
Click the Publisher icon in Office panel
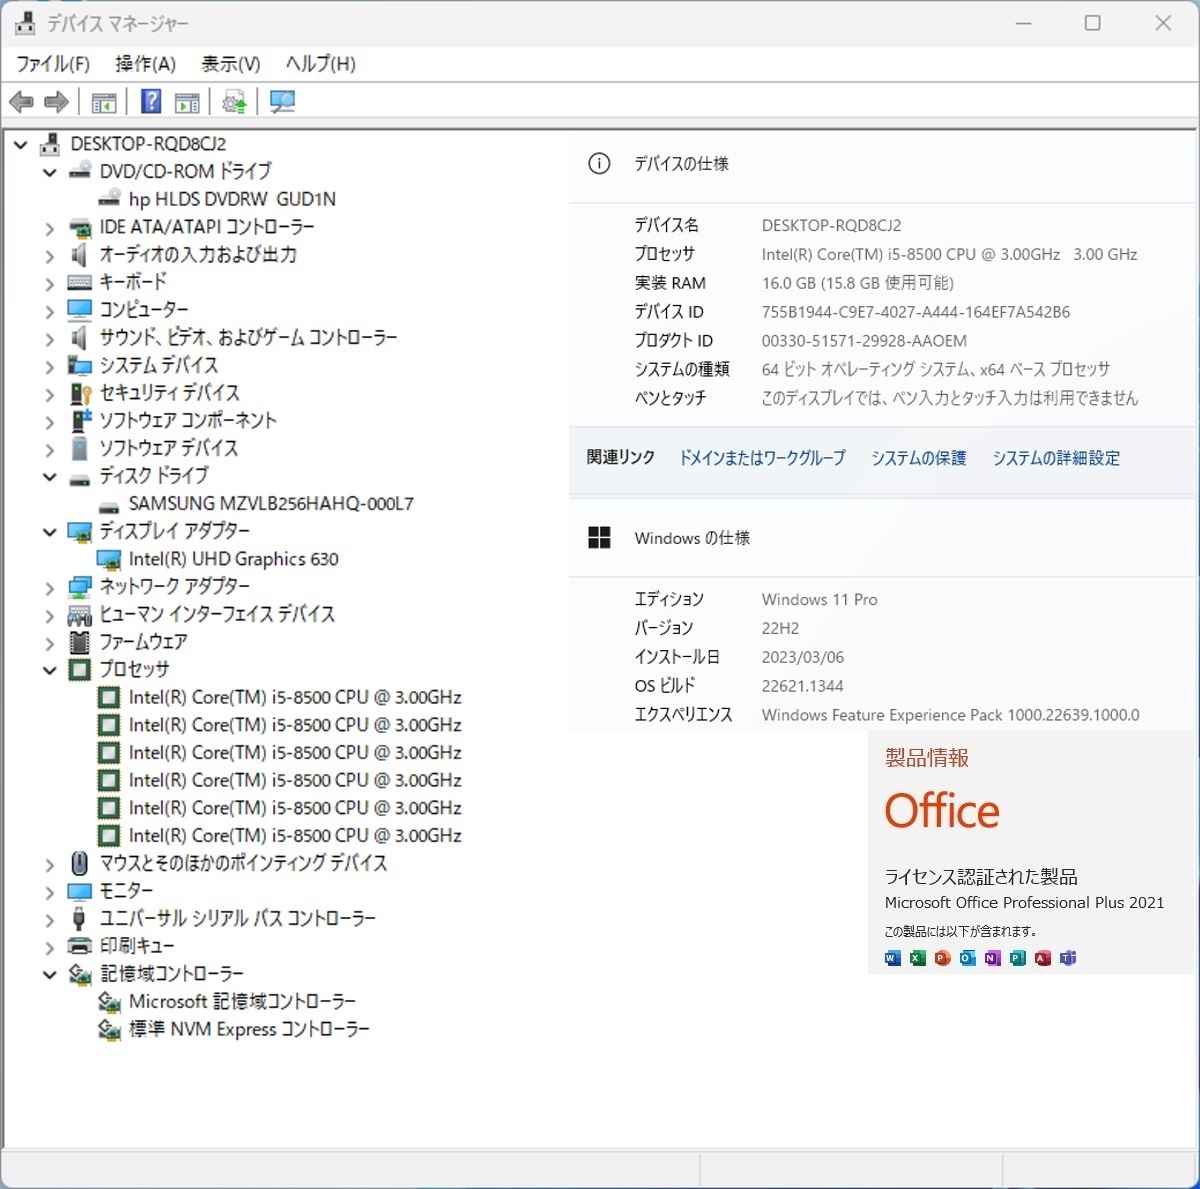pos(1018,958)
